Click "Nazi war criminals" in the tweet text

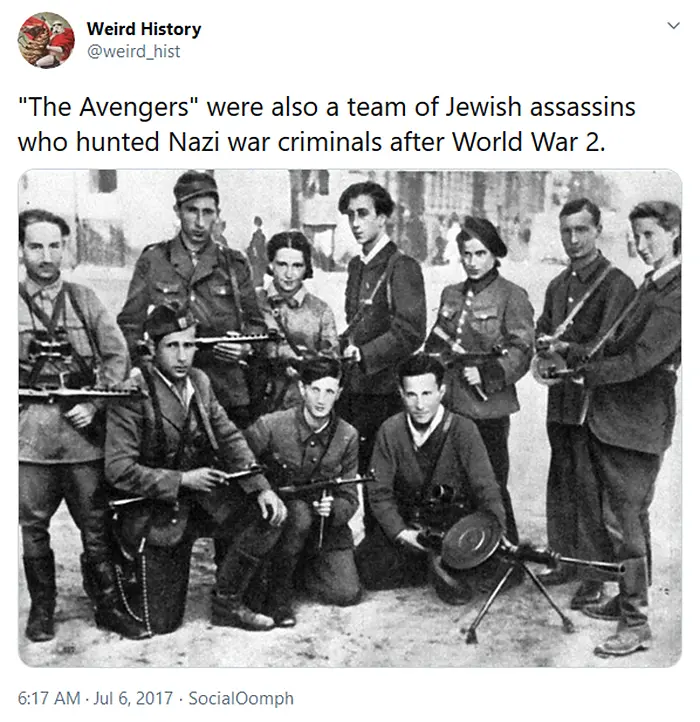tap(274, 141)
